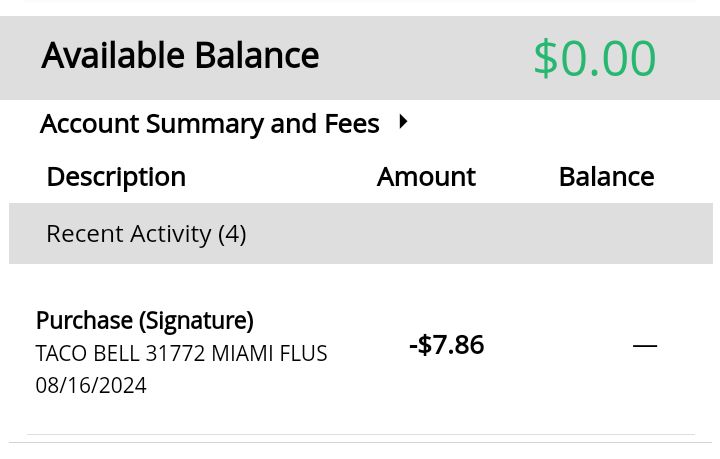Click the TACO BELL merchant name

pos(87,354)
